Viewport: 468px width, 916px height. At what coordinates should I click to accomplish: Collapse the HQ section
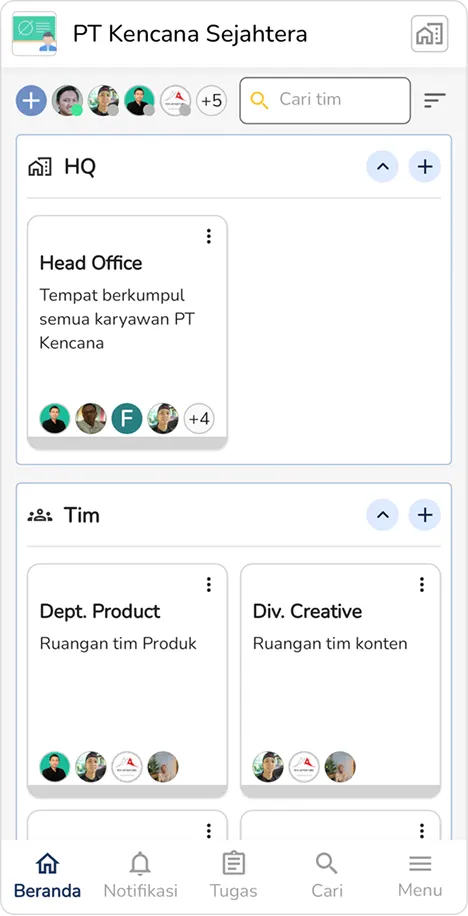point(383,167)
